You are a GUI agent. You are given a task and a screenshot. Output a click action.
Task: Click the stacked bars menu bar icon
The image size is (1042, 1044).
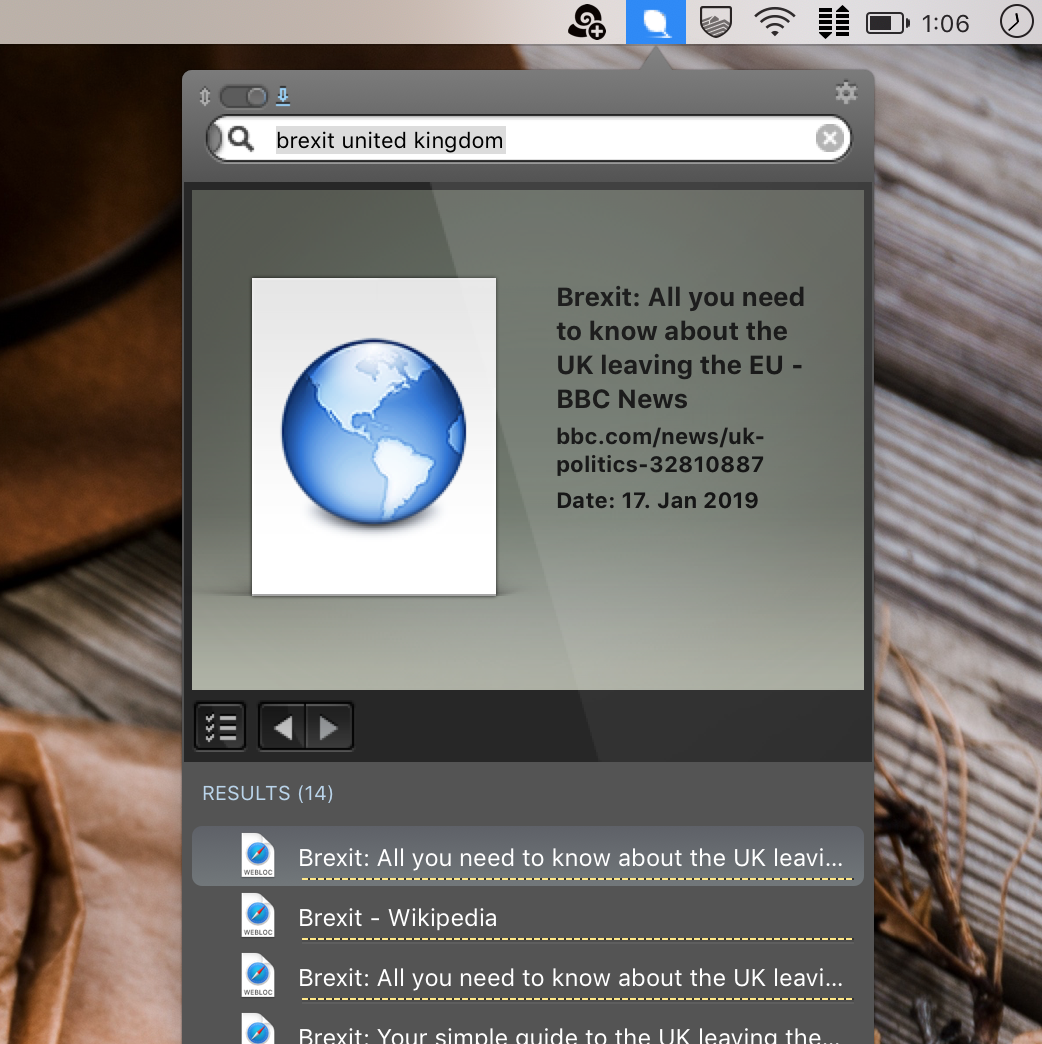(x=834, y=22)
